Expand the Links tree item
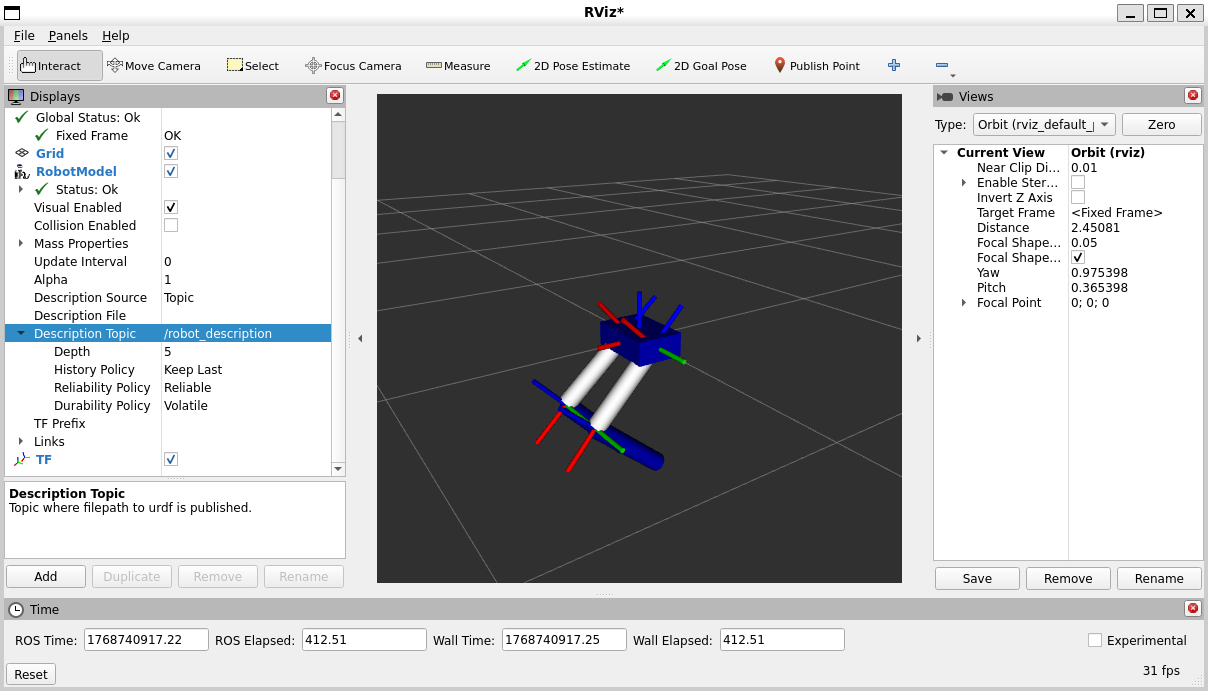The height and width of the screenshot is (691, 1208). 21,441
